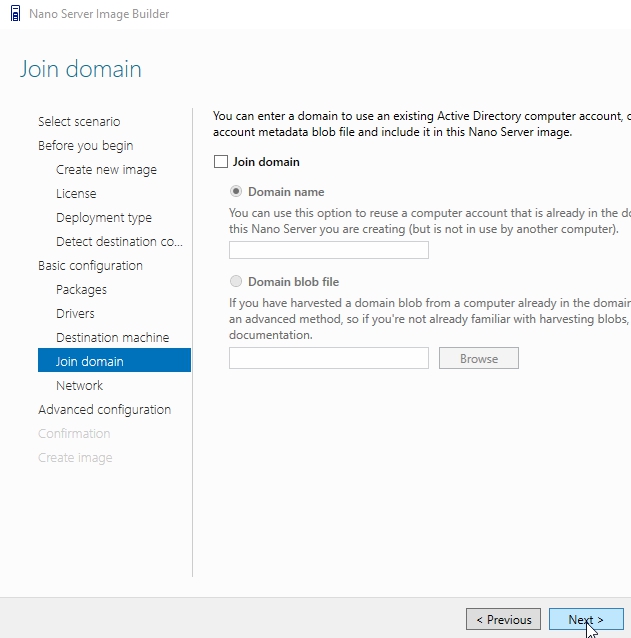Navigate to Create new image step
This screenshot has width=631, height=638.
(106, 170)
